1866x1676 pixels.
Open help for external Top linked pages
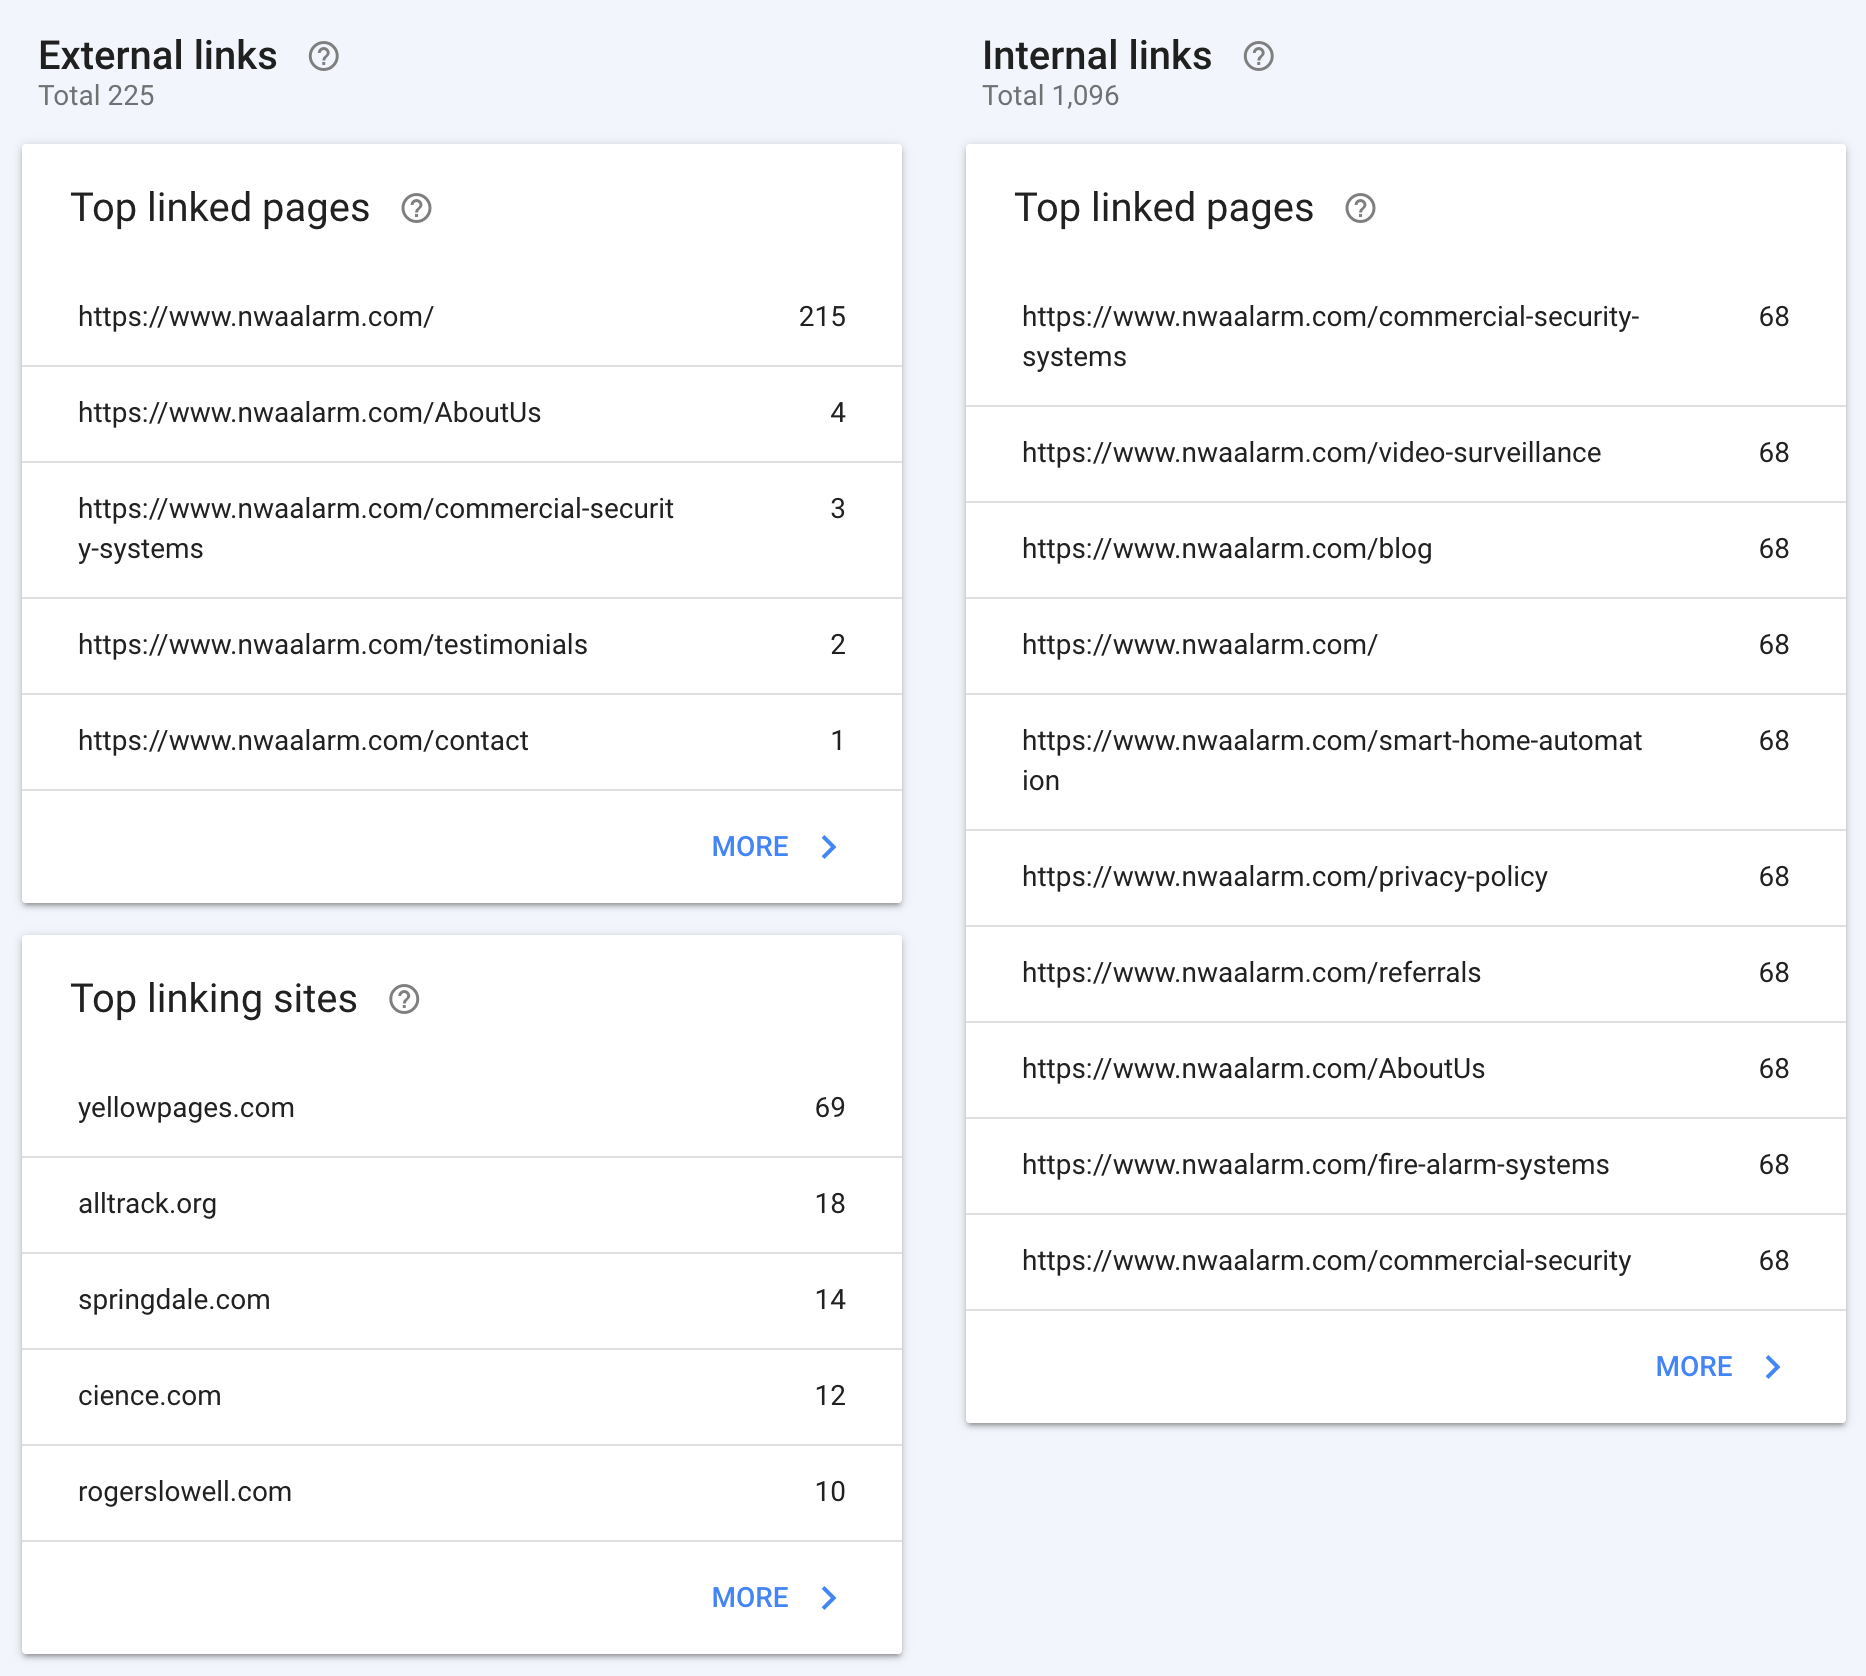tap(416, 208)
